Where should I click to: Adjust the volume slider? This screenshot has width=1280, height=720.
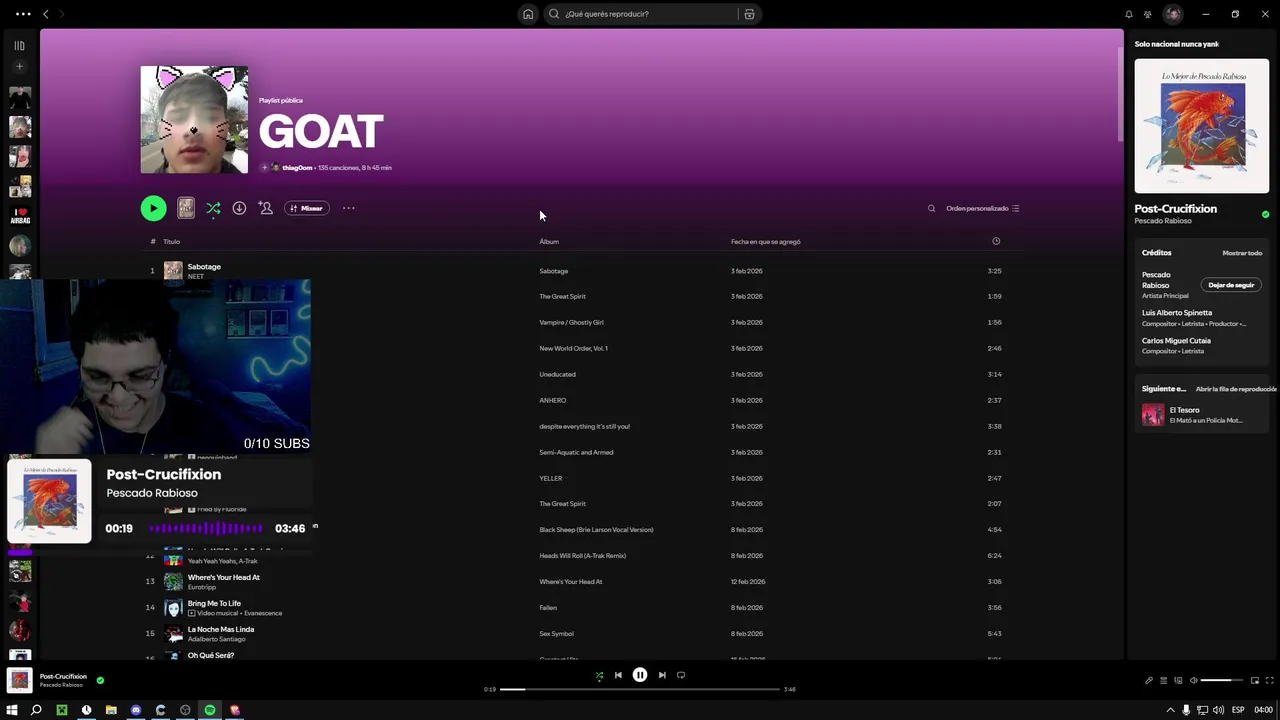click(1222, 680)
